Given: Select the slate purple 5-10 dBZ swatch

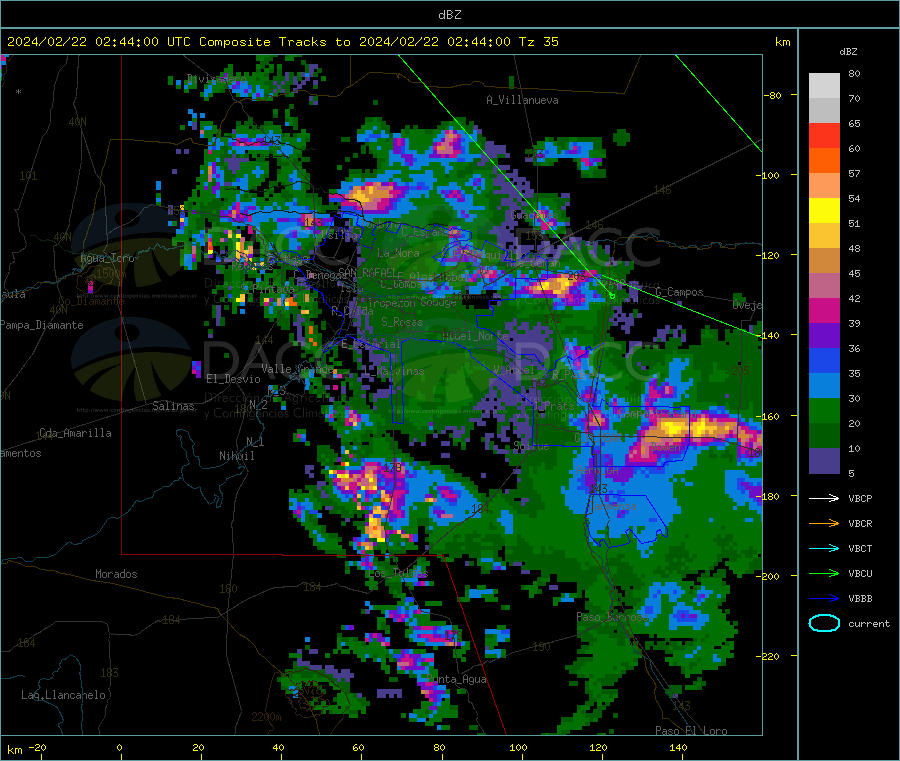Looking at the screenshot, I should coord(824,460).
